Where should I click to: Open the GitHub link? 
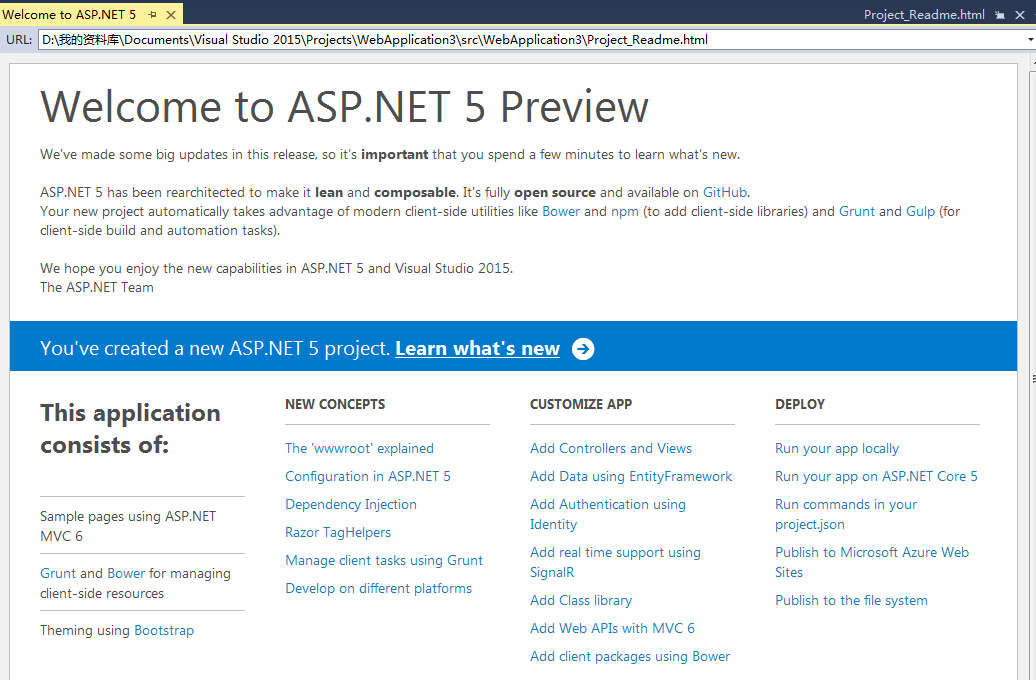click(724, 192)
